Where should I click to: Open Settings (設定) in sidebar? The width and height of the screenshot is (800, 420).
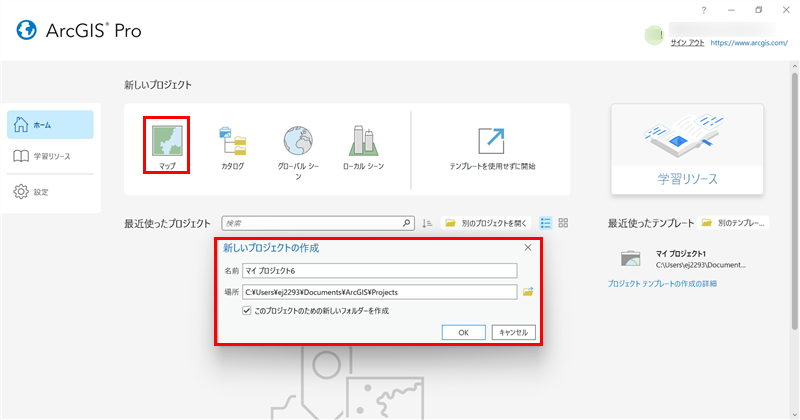(50, 192)
